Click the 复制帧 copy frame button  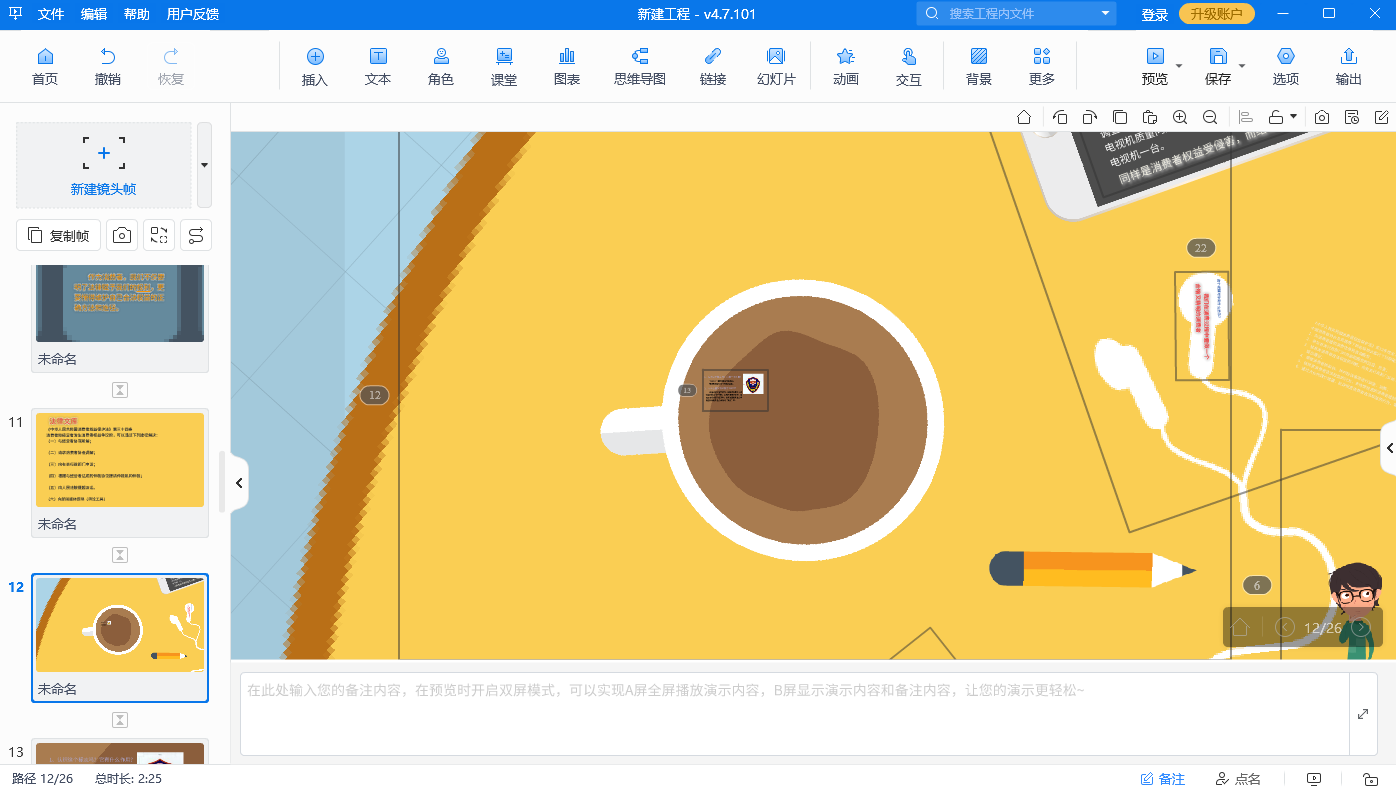coord(59,235)
